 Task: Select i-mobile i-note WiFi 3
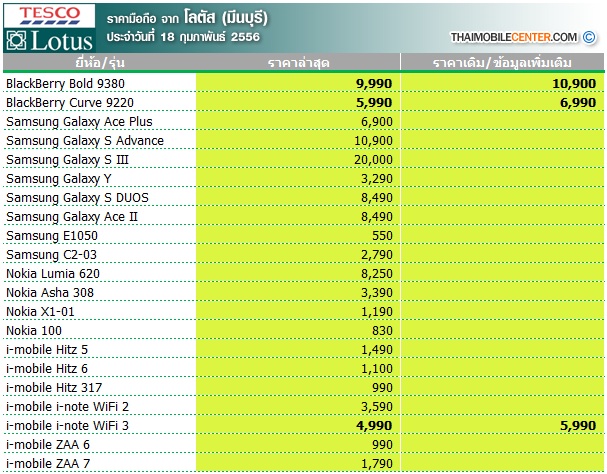click(67, 425)
